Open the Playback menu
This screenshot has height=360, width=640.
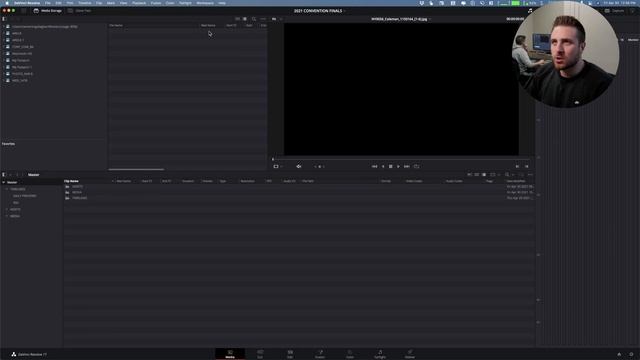(x=139, y=3)
